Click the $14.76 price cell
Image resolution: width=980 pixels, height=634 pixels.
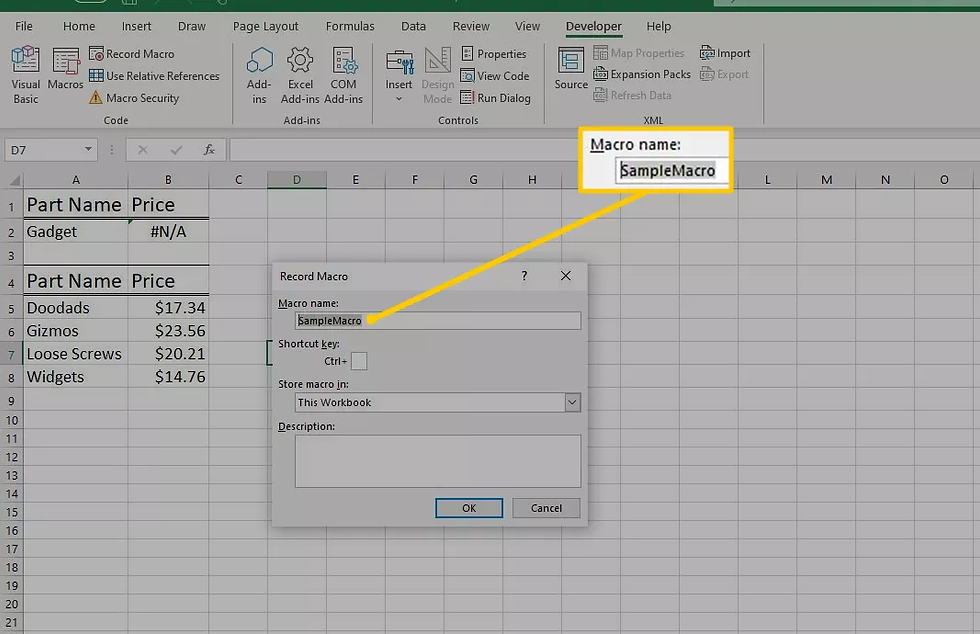168,378
